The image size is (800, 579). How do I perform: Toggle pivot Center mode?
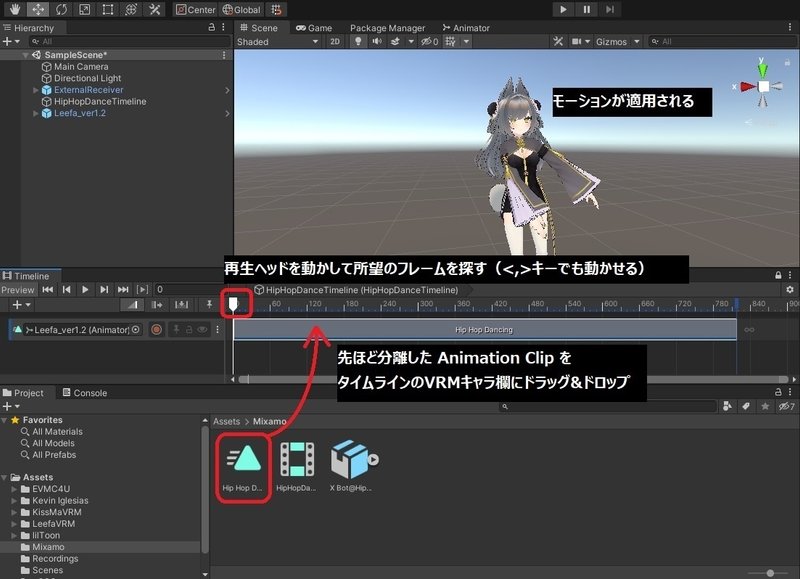click(x=196, y=10)
